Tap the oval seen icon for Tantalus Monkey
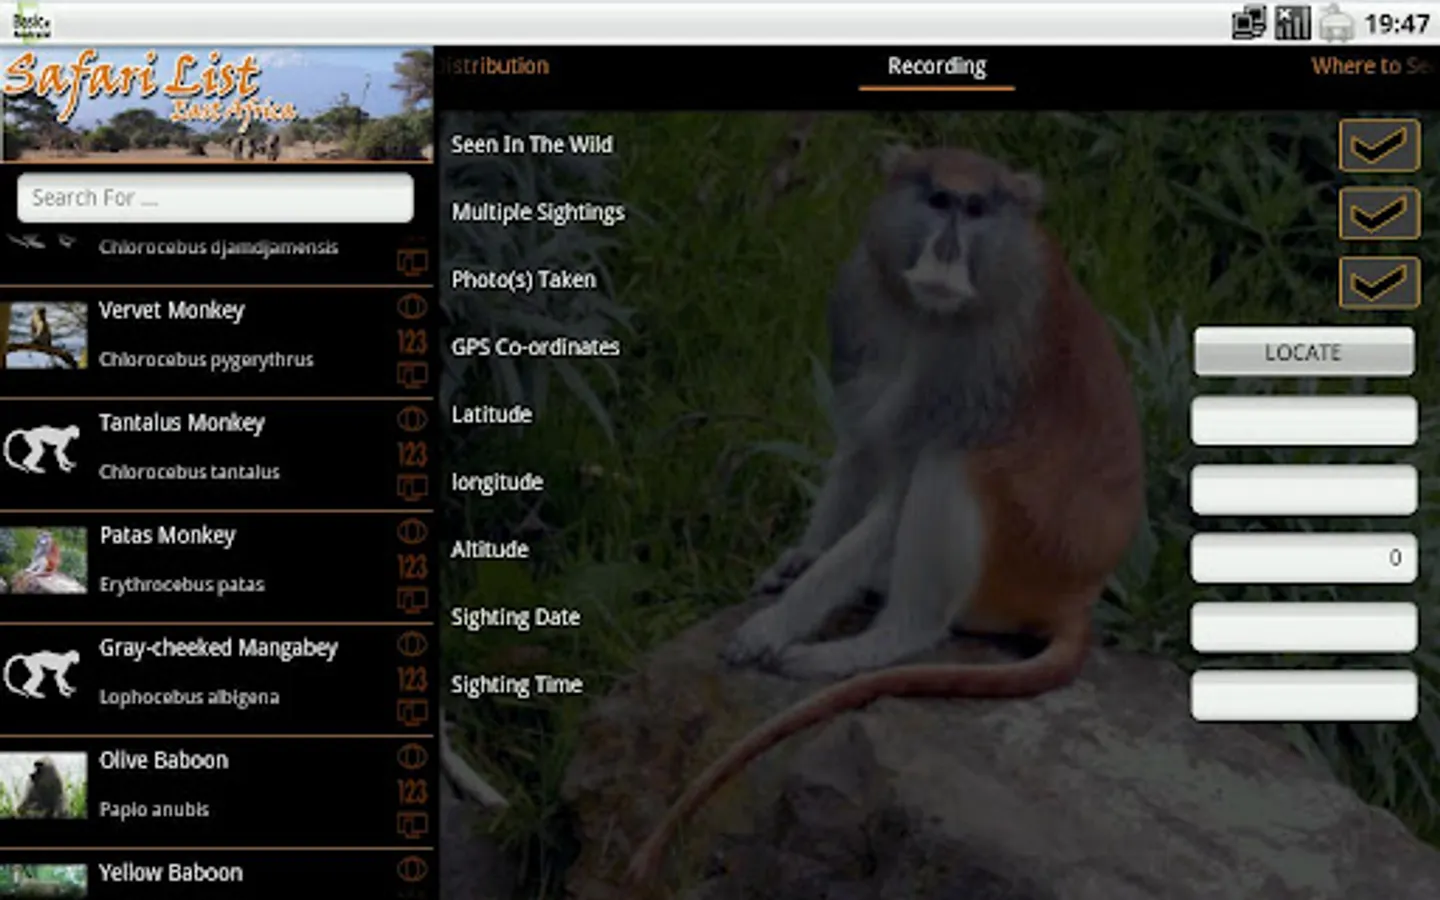The image size is (1440, 900). 412,418
